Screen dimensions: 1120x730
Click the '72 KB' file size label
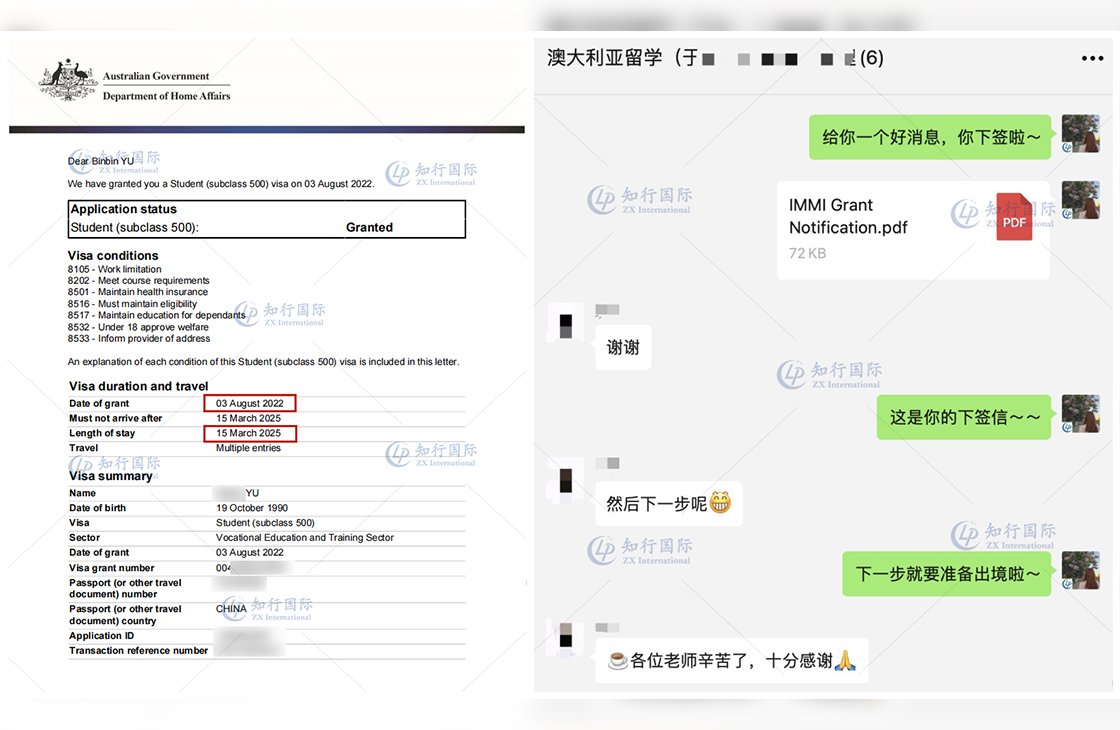pos(807,253)
